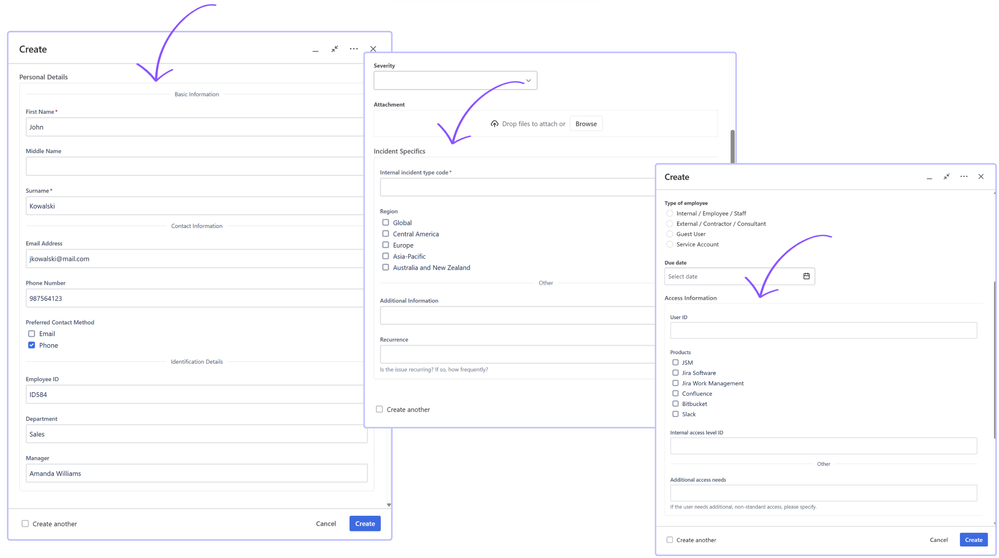Screen dimensions: 999x558
Task: Check the Email preferred contact method
Action: (x=32, y=334)
